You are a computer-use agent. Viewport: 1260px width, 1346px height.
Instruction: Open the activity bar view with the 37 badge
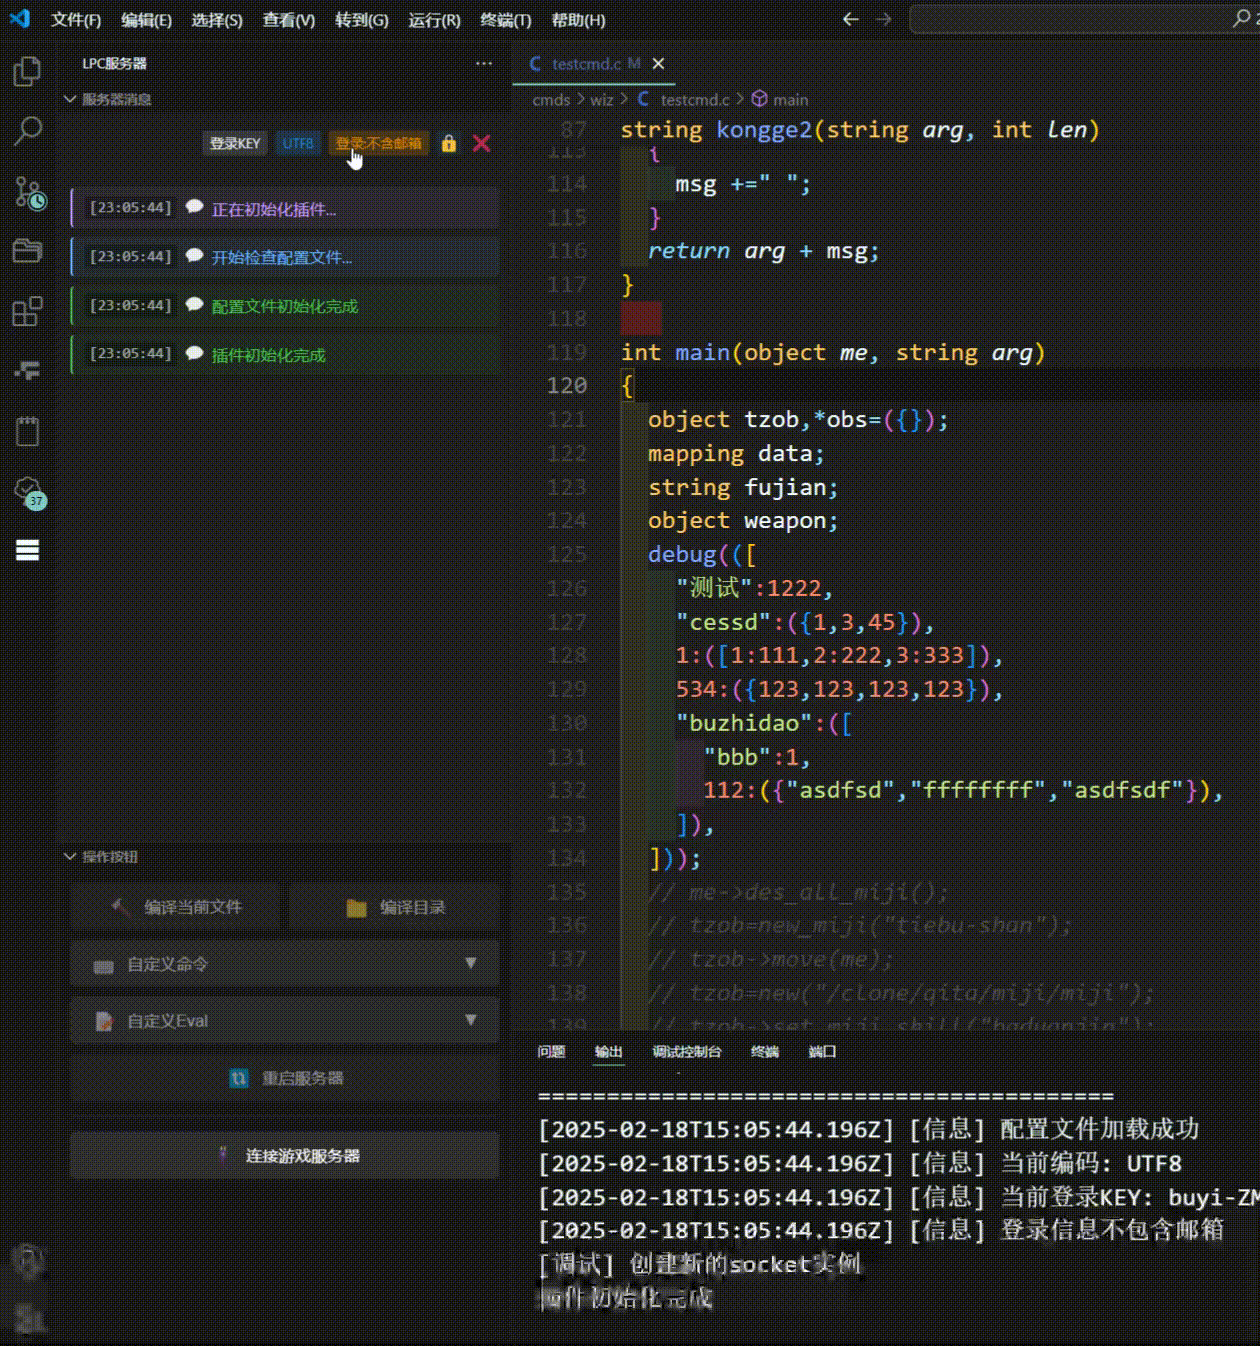(x=29, y=491)
